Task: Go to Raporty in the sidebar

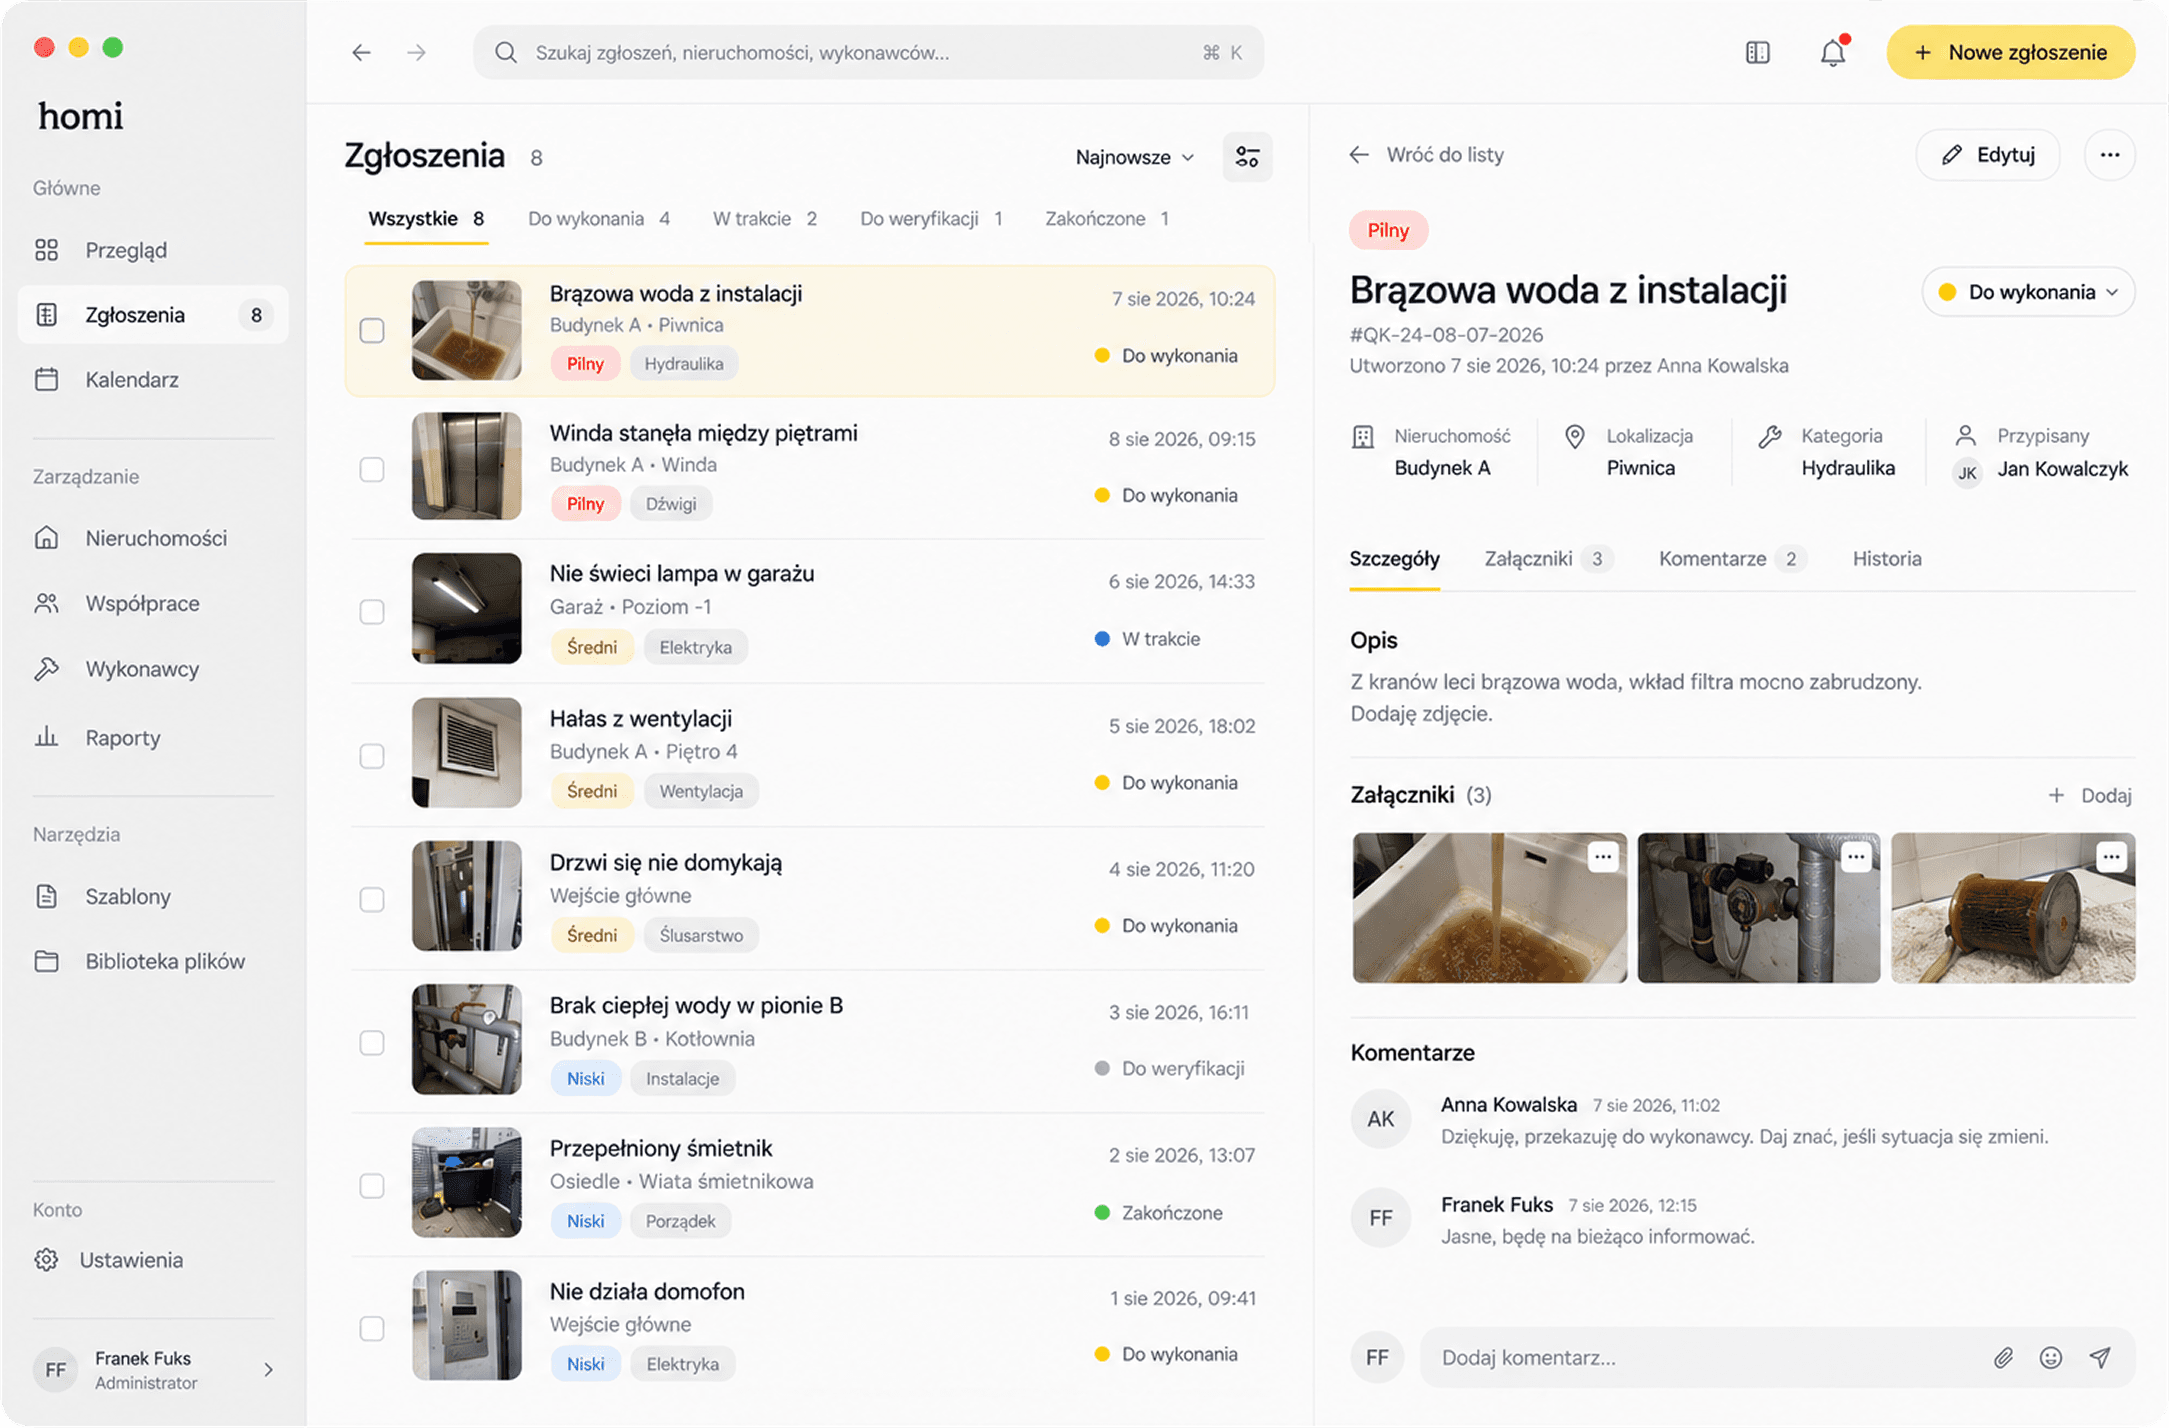Action: click(x=153, y=738)
